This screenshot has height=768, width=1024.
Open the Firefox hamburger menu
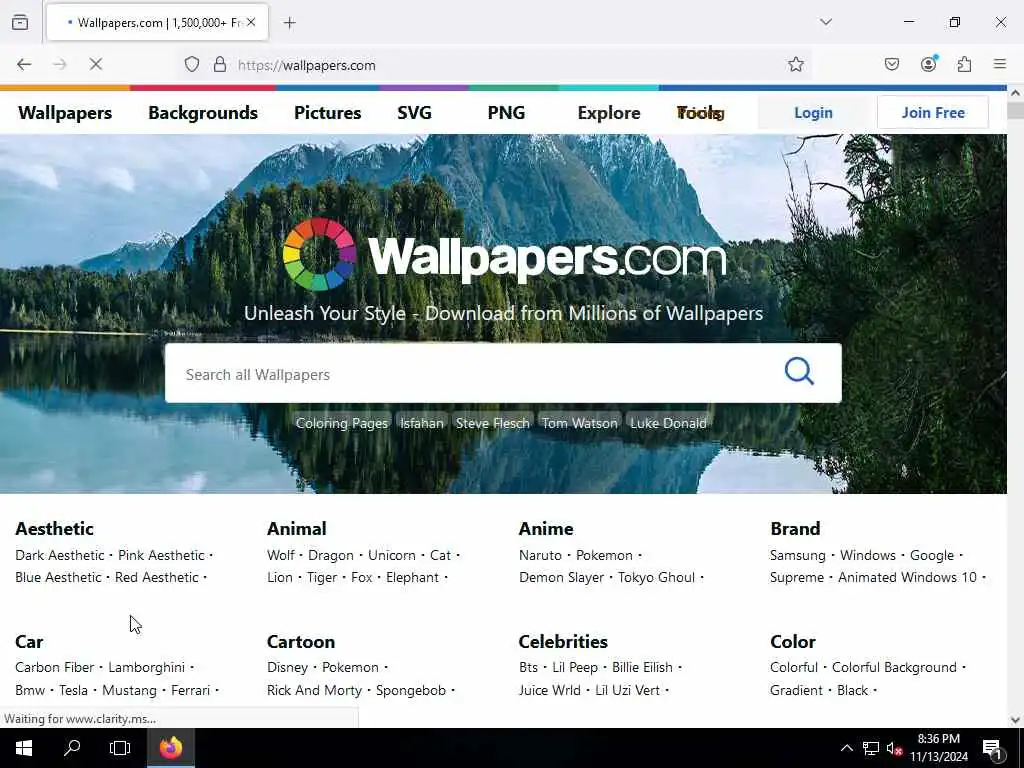(x=1000, y=64)
